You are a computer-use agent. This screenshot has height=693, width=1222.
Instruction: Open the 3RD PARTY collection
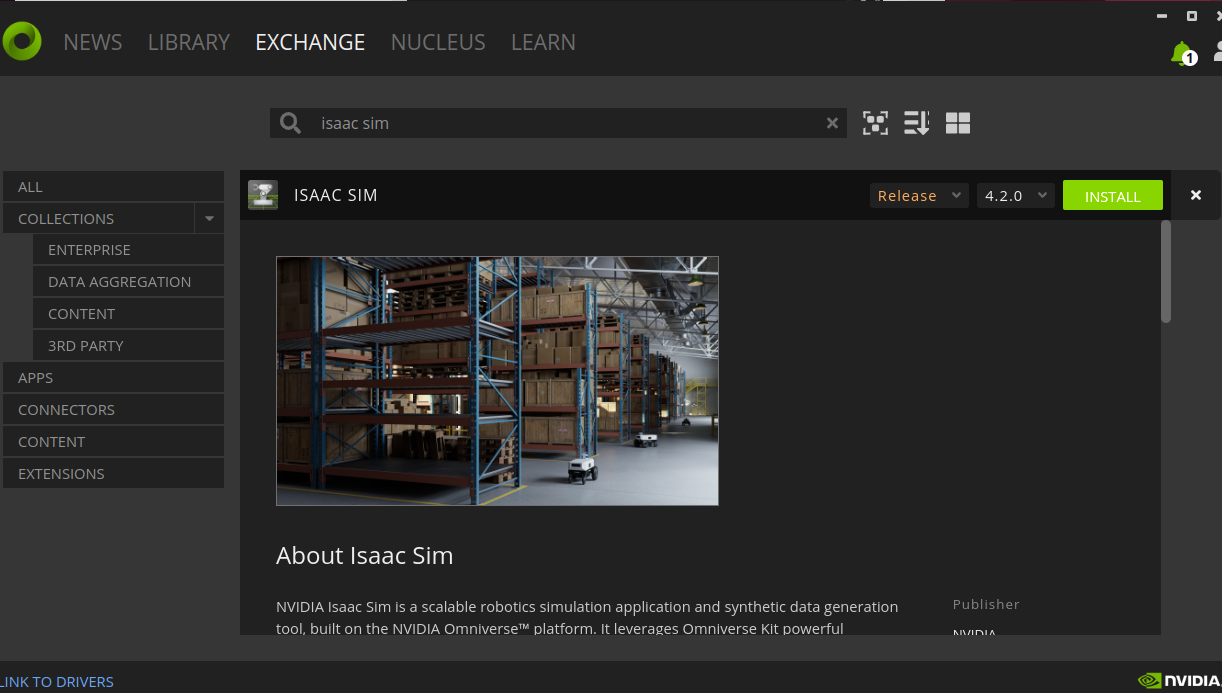pos(128,346)
